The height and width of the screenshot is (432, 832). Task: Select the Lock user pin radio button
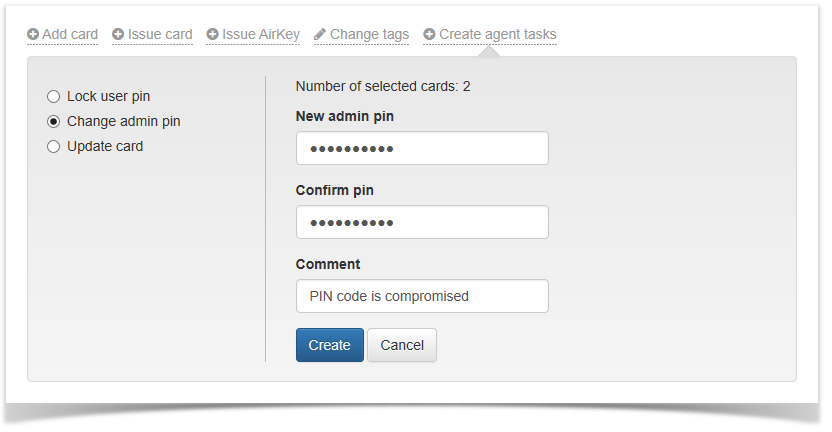[x=54, y=97]
